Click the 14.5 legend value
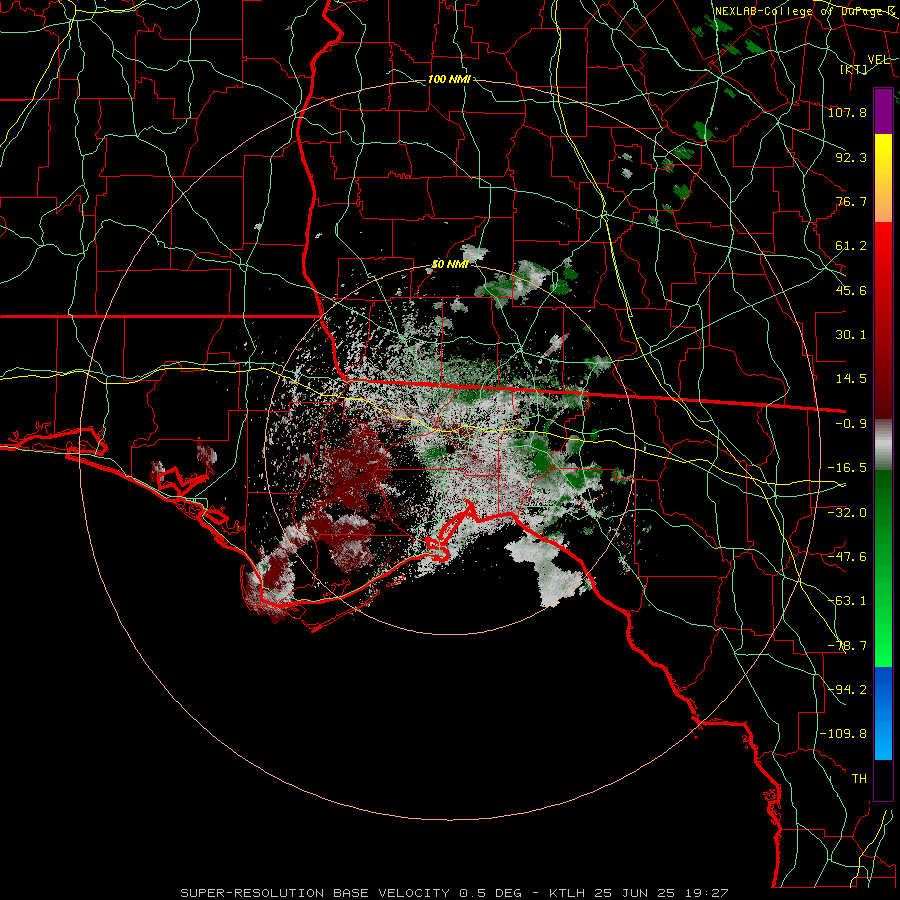The width and height of the screenshot is (900, 900). (x=851, y=379)
